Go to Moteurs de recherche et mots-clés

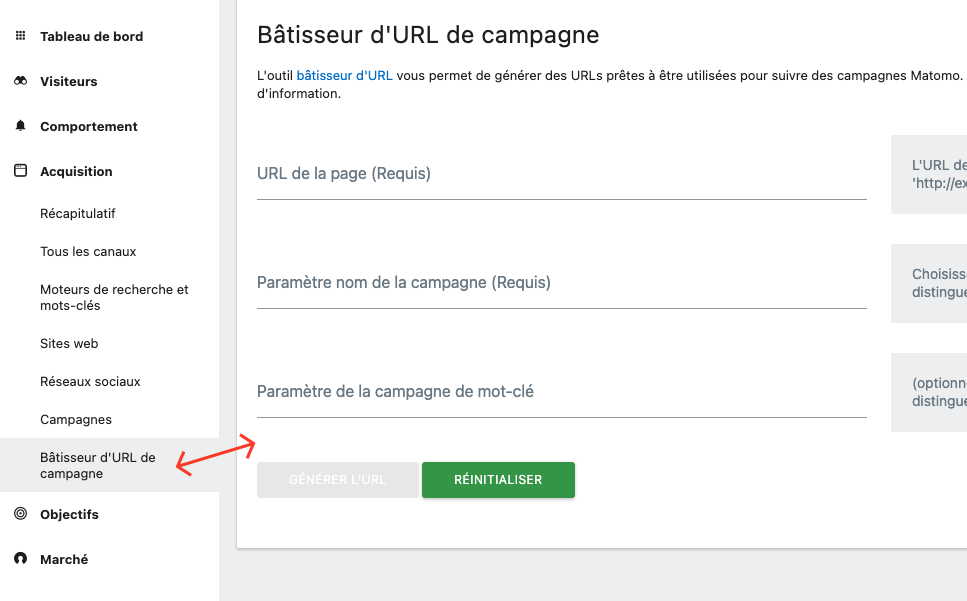[114, 297]
